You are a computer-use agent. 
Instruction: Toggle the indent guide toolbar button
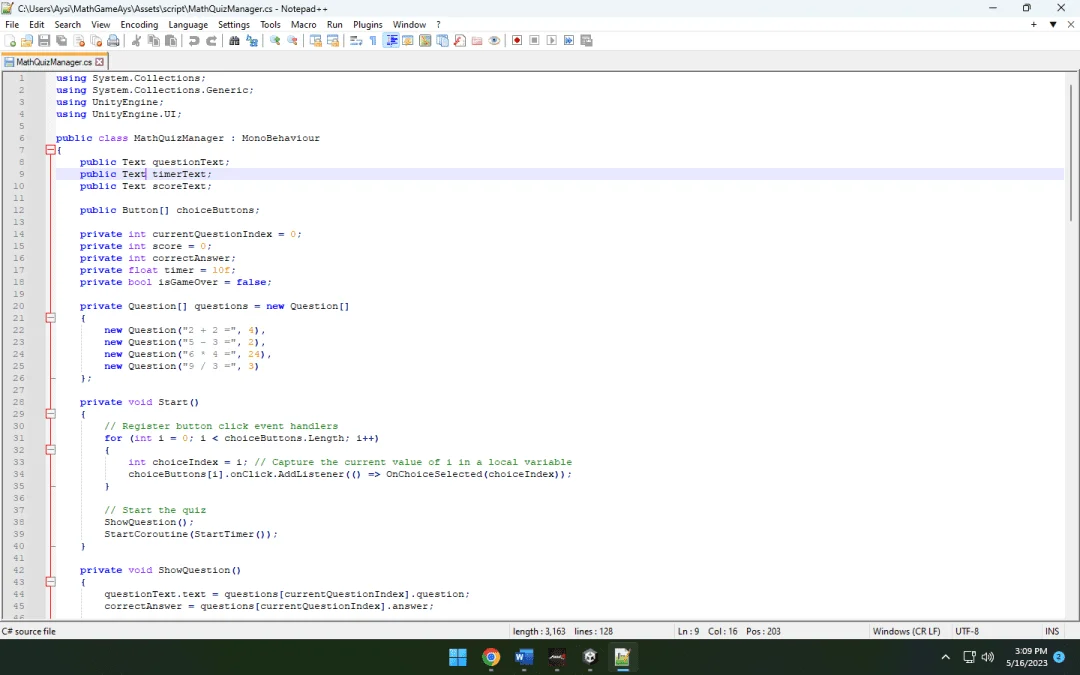[391, 41]
